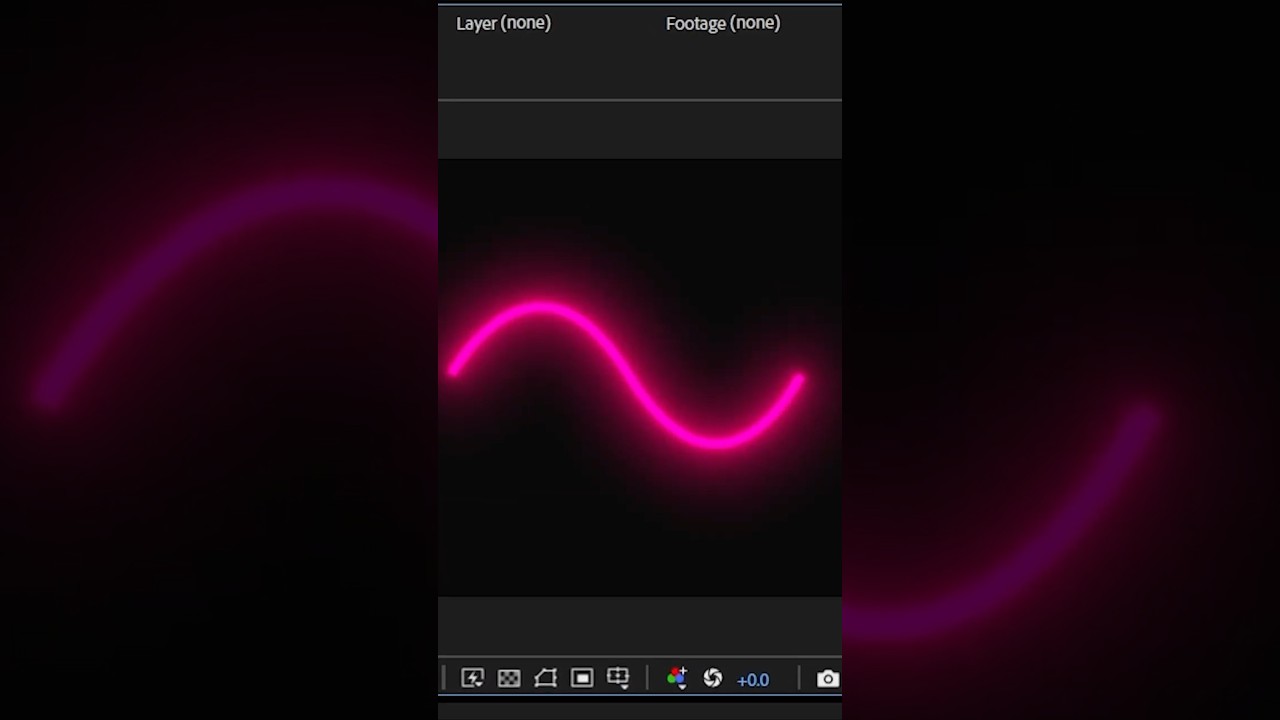Switch to the Footage (none) tab
The width and height of the screenshot is (1280, 720).
tap(722, 23)
